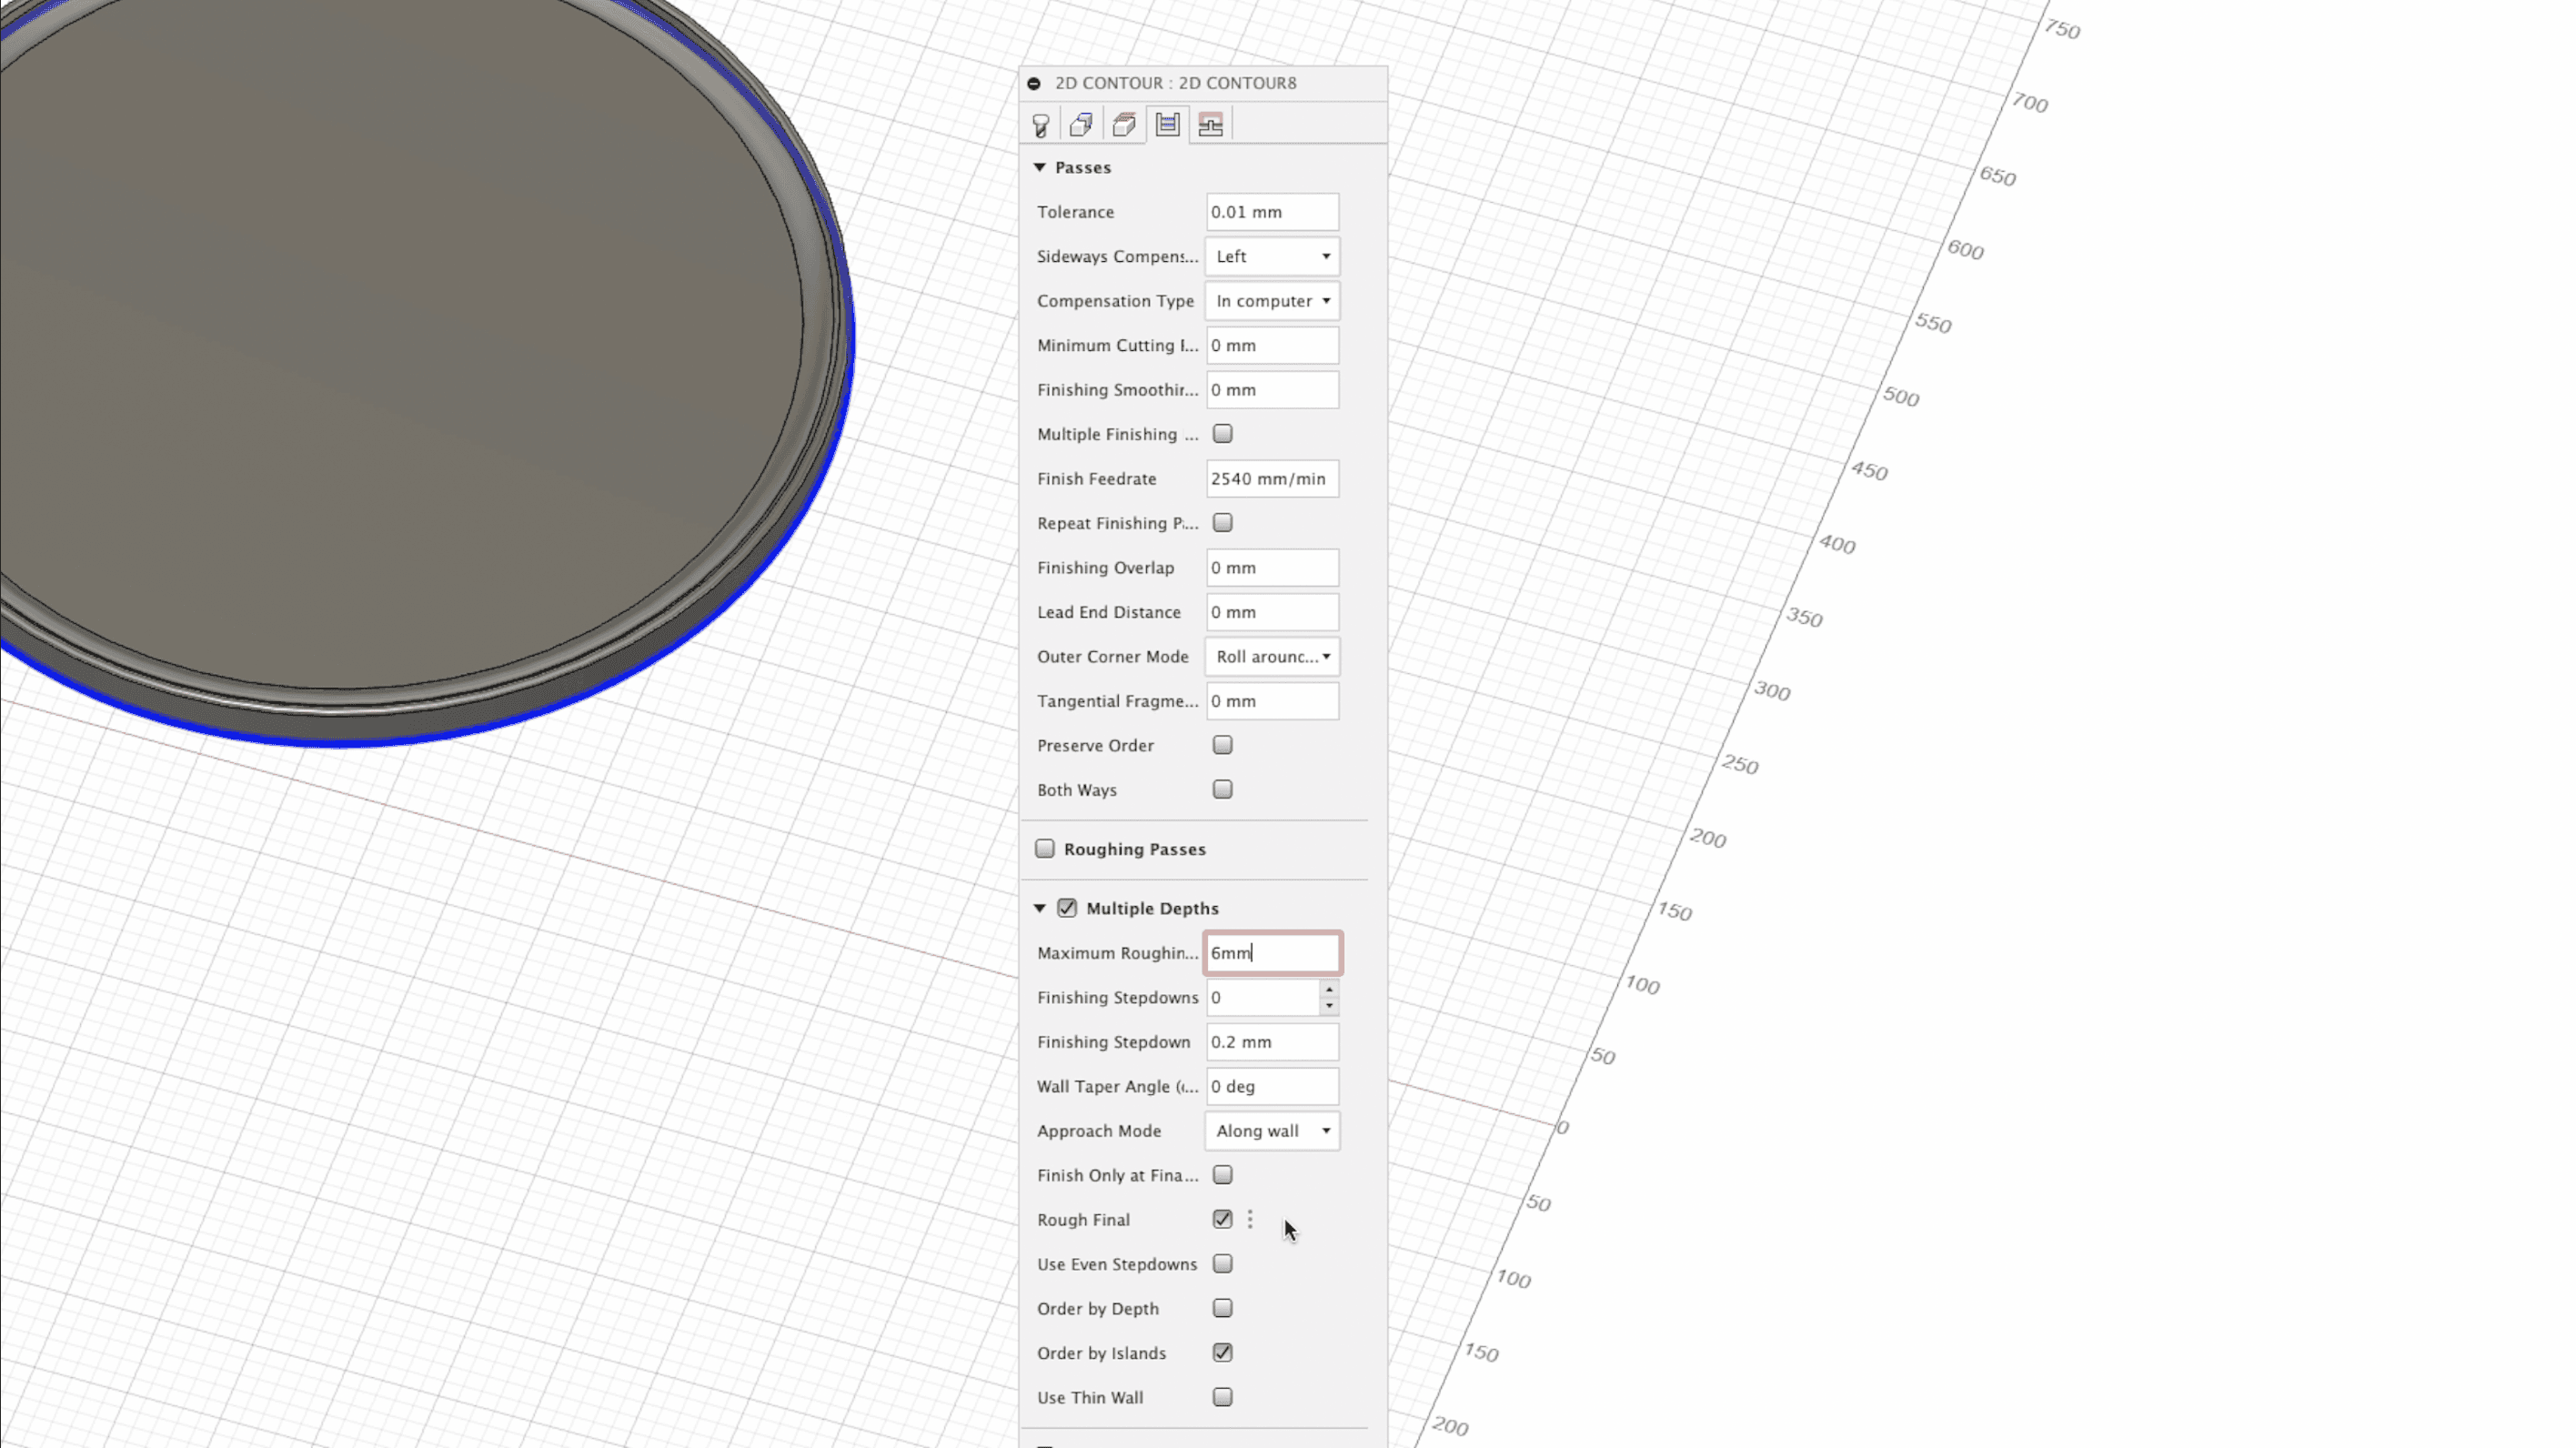2576x1448 pixels.
Task: Open the Heights tab icon
Action: click(1124, 125)
